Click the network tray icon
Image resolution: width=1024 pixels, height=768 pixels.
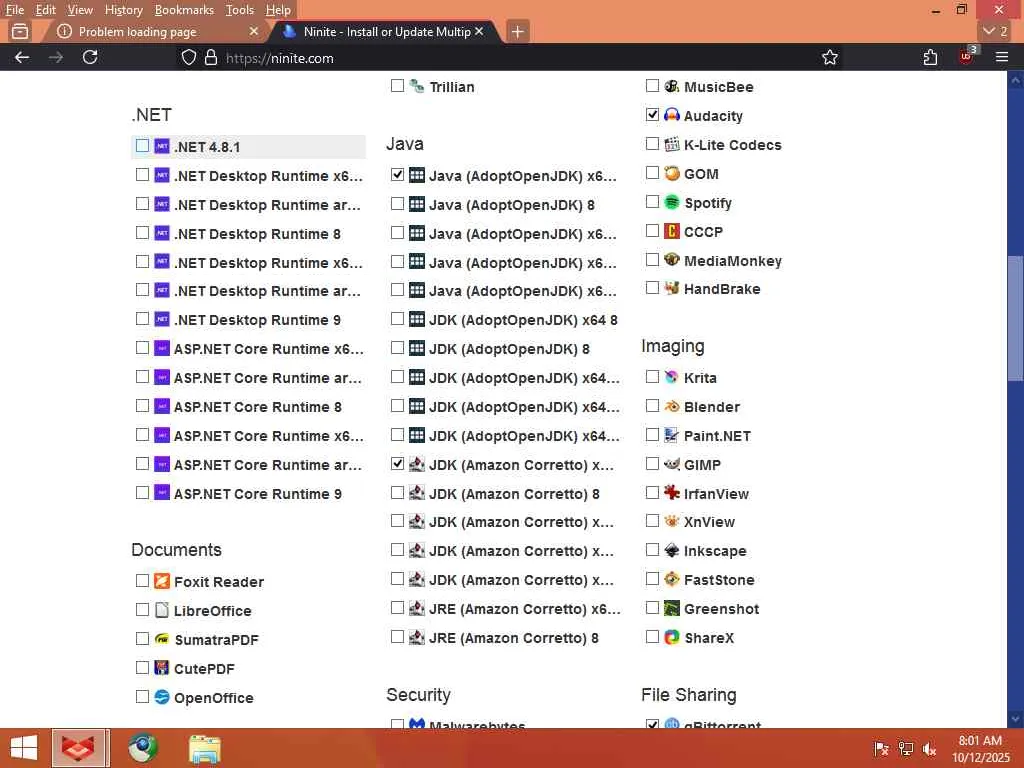906,748
